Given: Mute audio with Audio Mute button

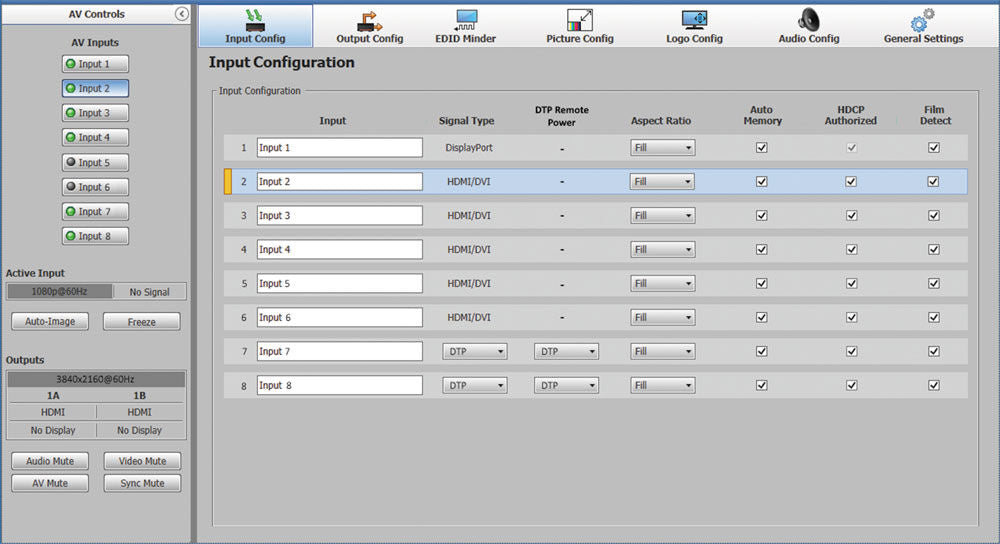Looking at the screenshot, I should point(50,461).
